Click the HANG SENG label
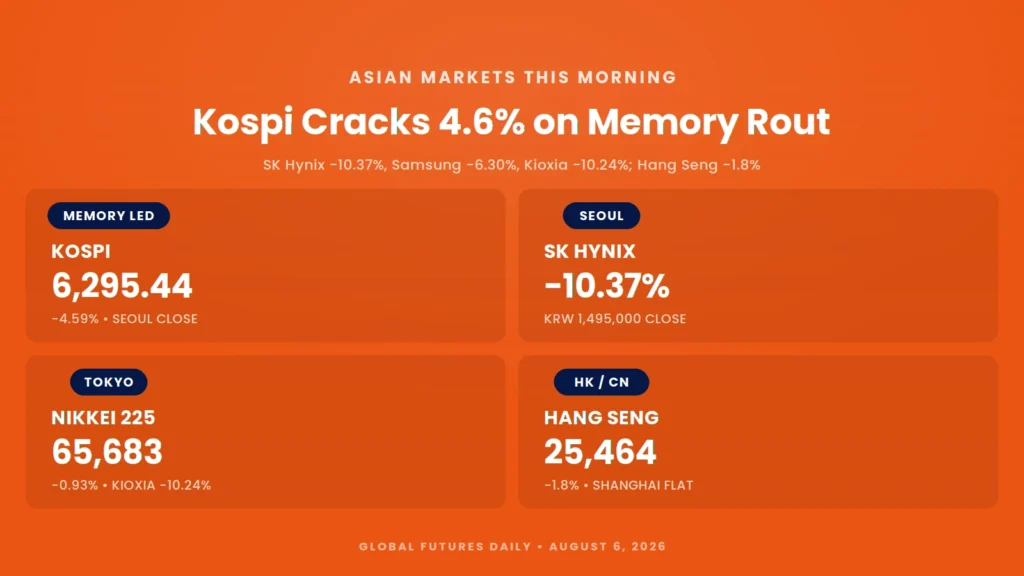The height and width of the screenshot is (576, 1024). point(601,418)
